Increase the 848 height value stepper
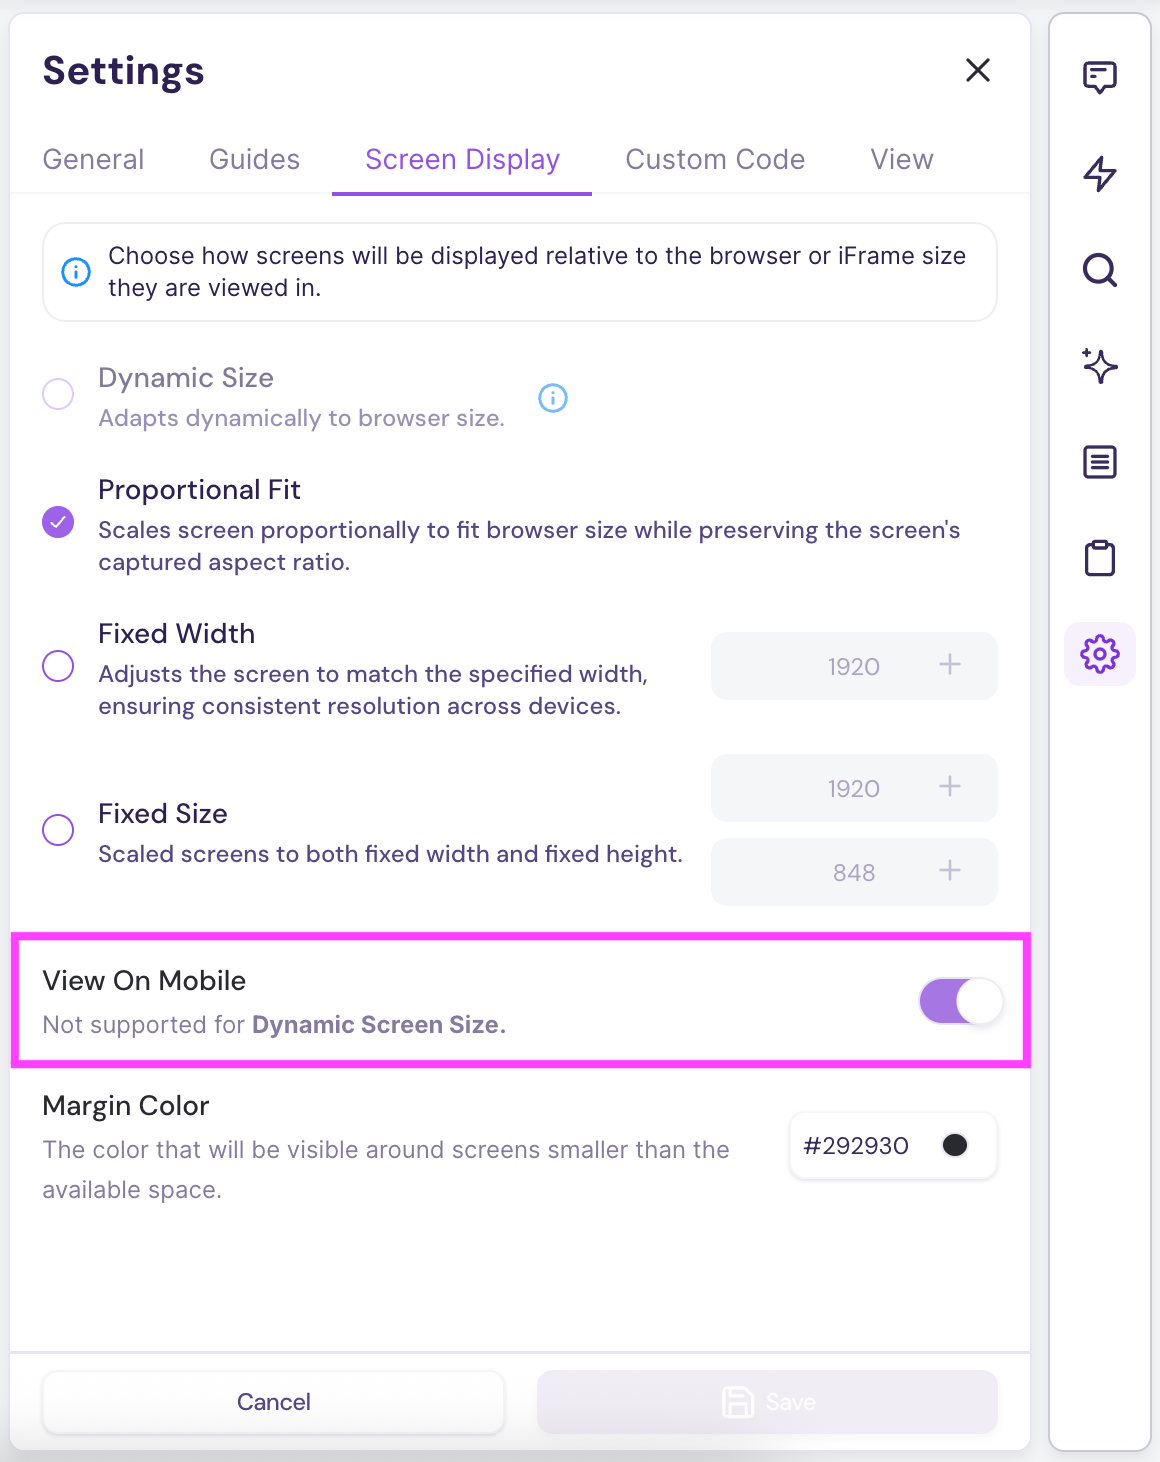Screen dimensions: 1160x1462 click(950, 871)
